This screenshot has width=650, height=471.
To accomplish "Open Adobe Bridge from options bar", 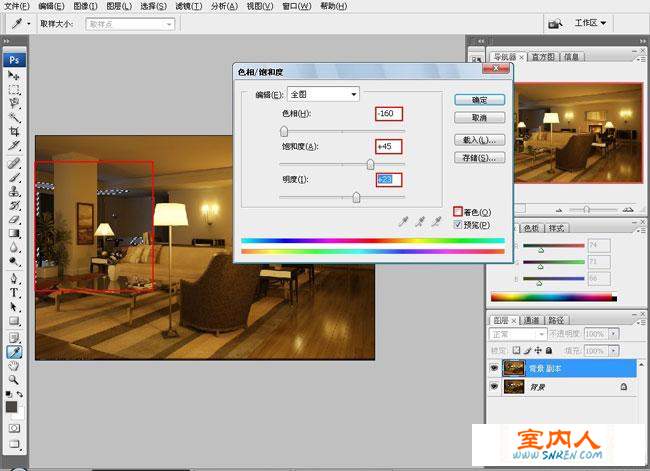I will click(x=555, y=24).
